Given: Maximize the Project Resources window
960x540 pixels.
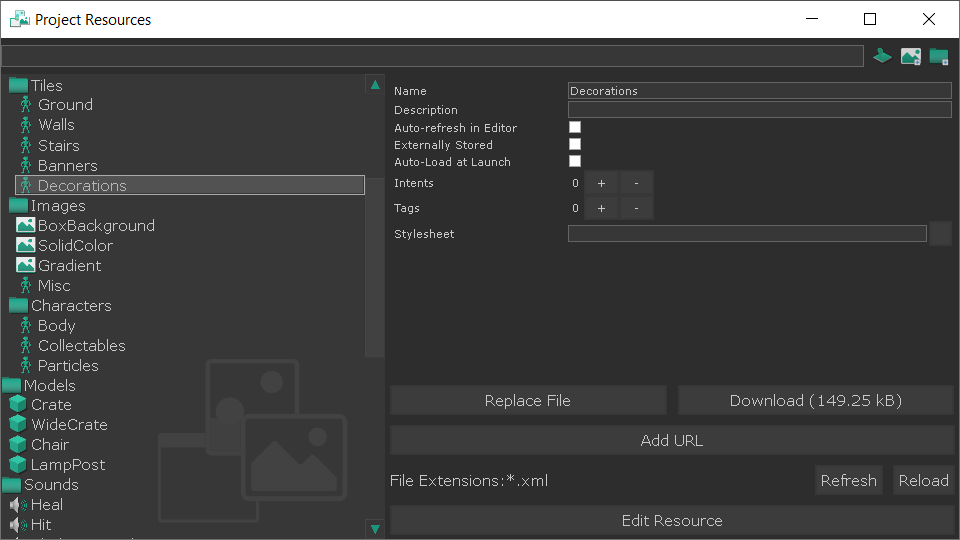Looking at the screenshot, I should pos(870,19).
